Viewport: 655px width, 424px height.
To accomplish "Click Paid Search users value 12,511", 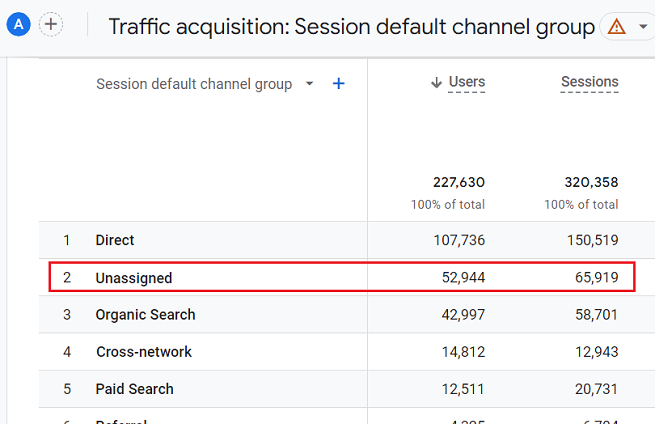I will [x=463, y=389].
